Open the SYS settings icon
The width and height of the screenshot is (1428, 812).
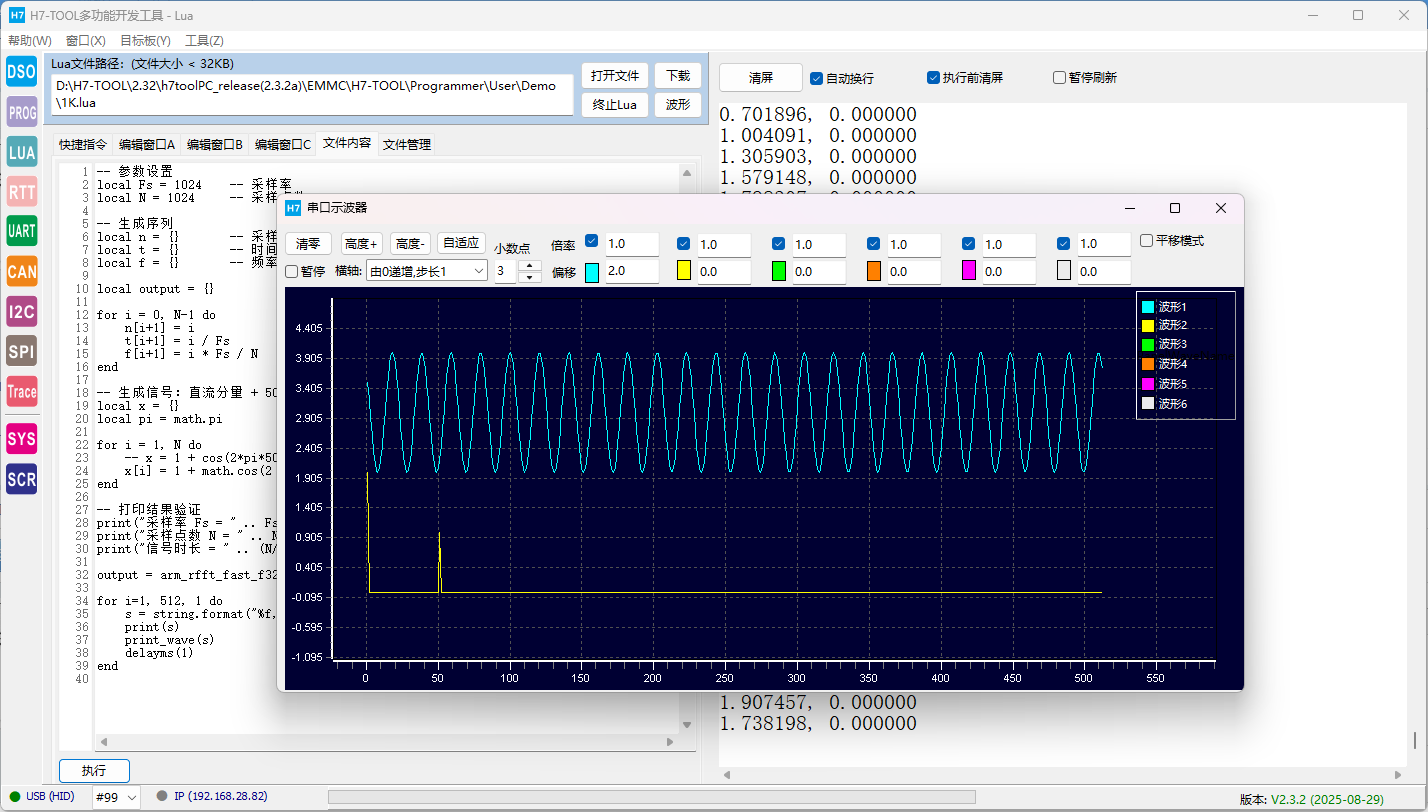click(22, 438)
